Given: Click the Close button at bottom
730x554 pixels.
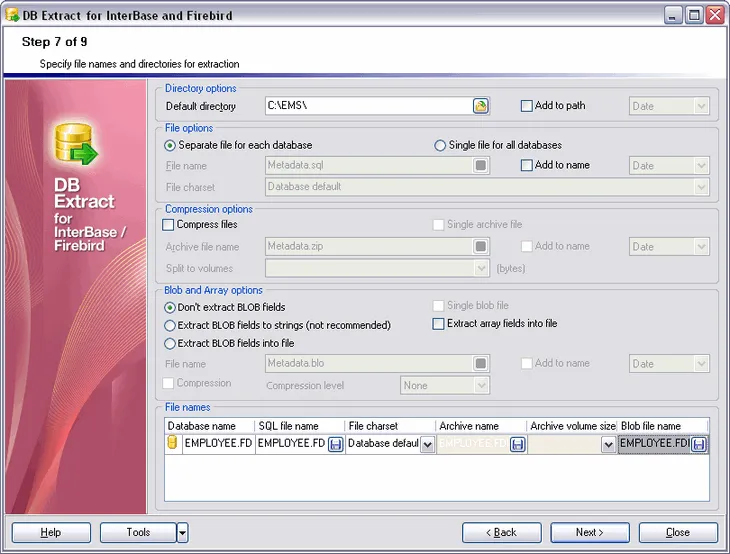Looking at the screenshot, I should pos(678,532).
